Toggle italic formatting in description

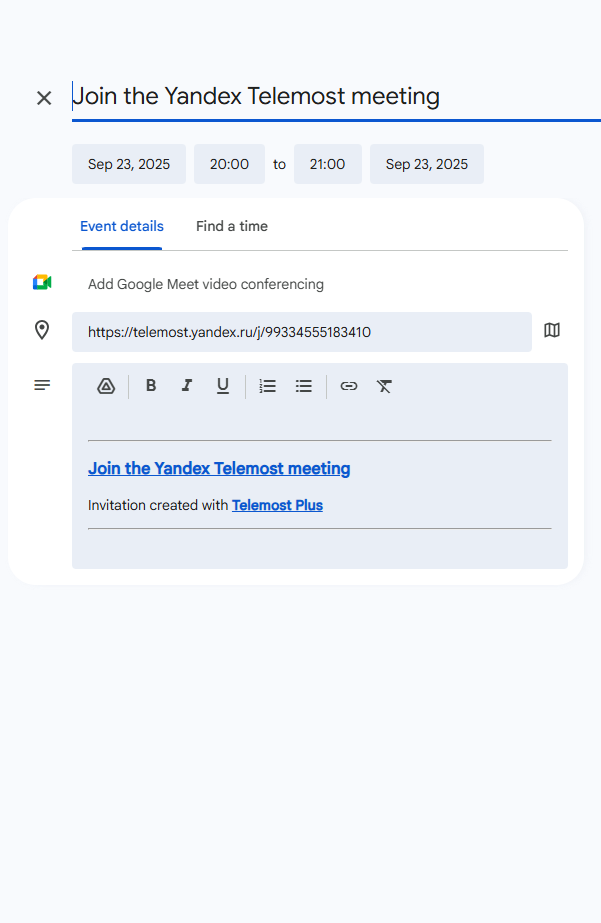coord(186,386)
